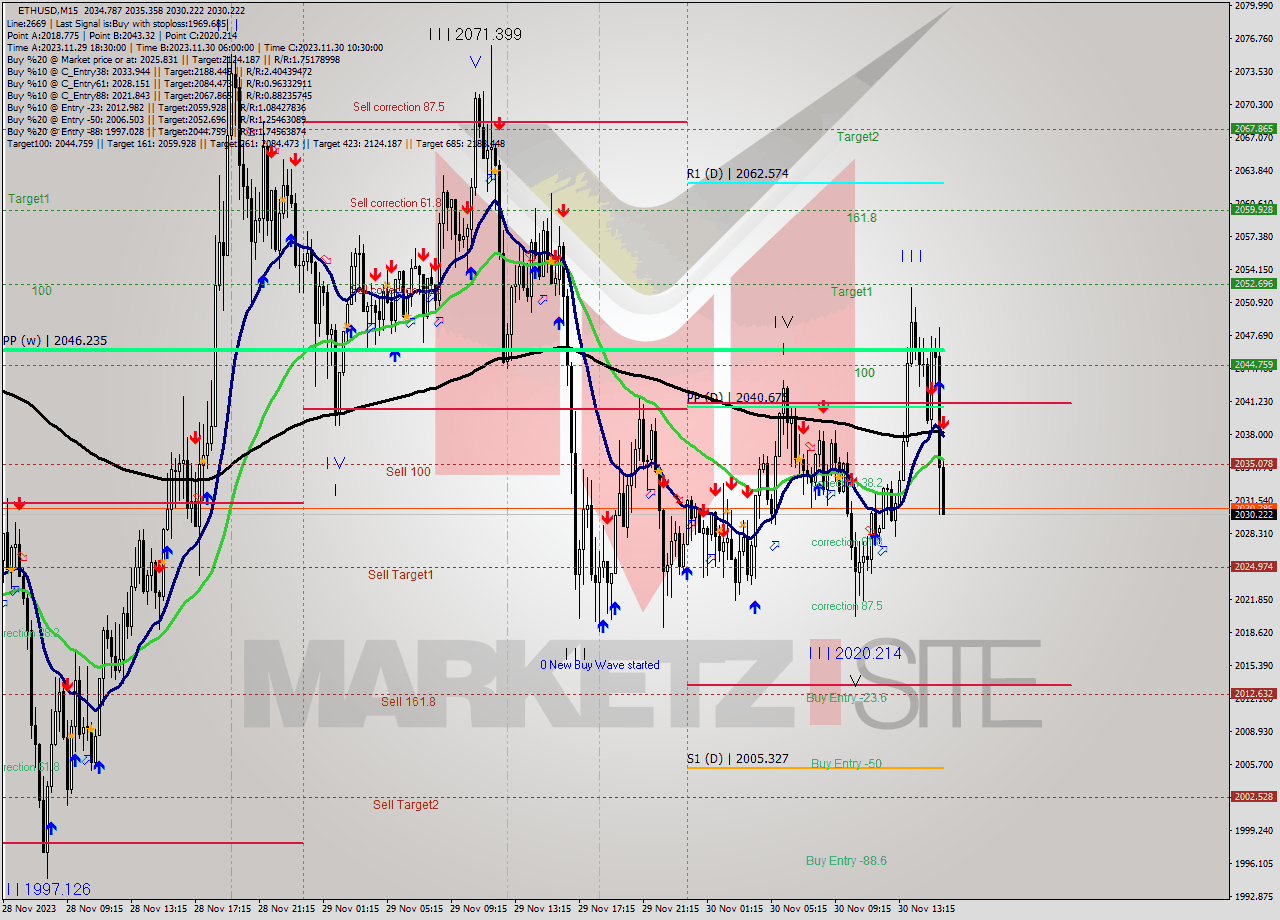Select '28 Nov 17:15' on the time axis

tap(225, 909)
